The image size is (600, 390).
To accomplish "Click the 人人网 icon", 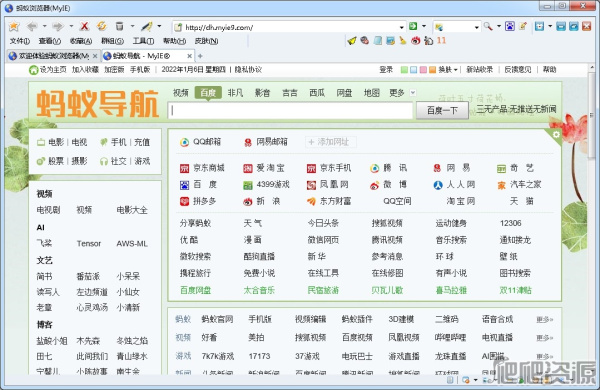I will coord(438,185).
